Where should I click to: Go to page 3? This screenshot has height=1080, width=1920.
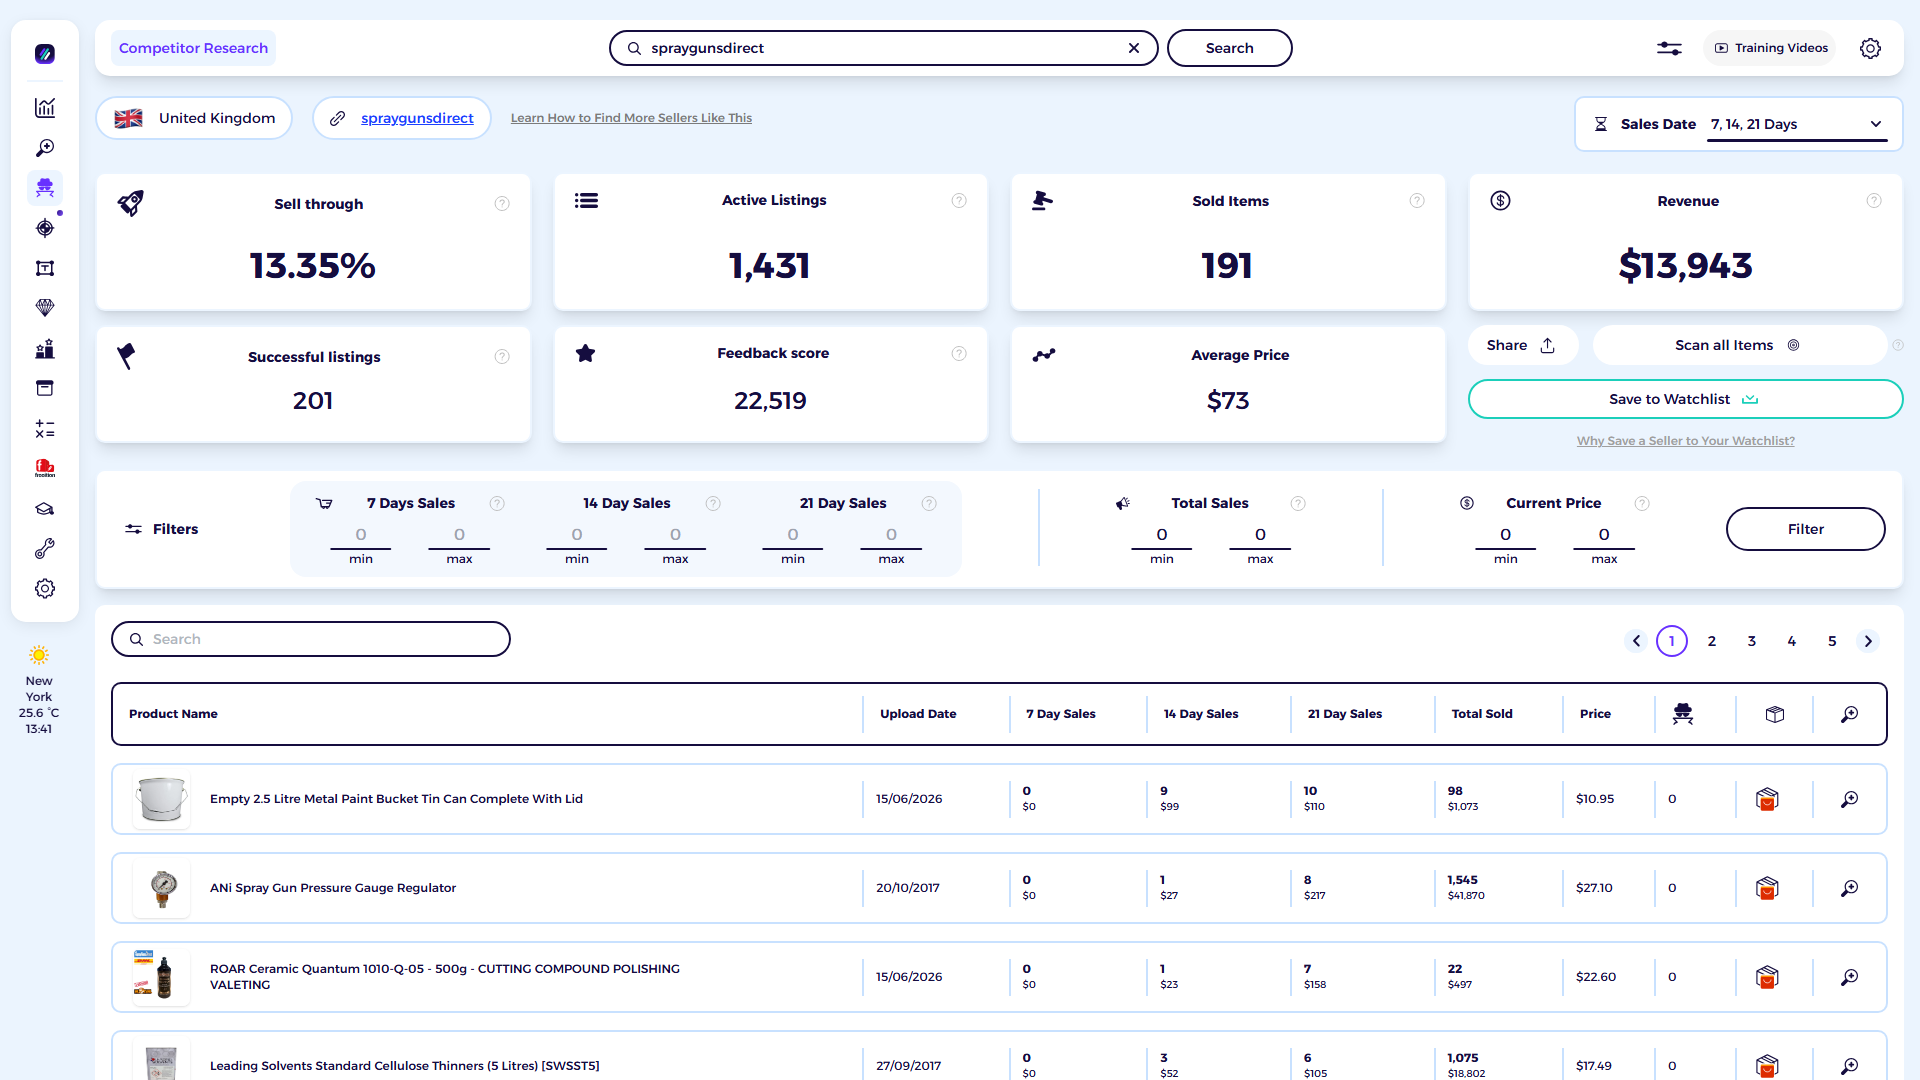click(1752, 641)
